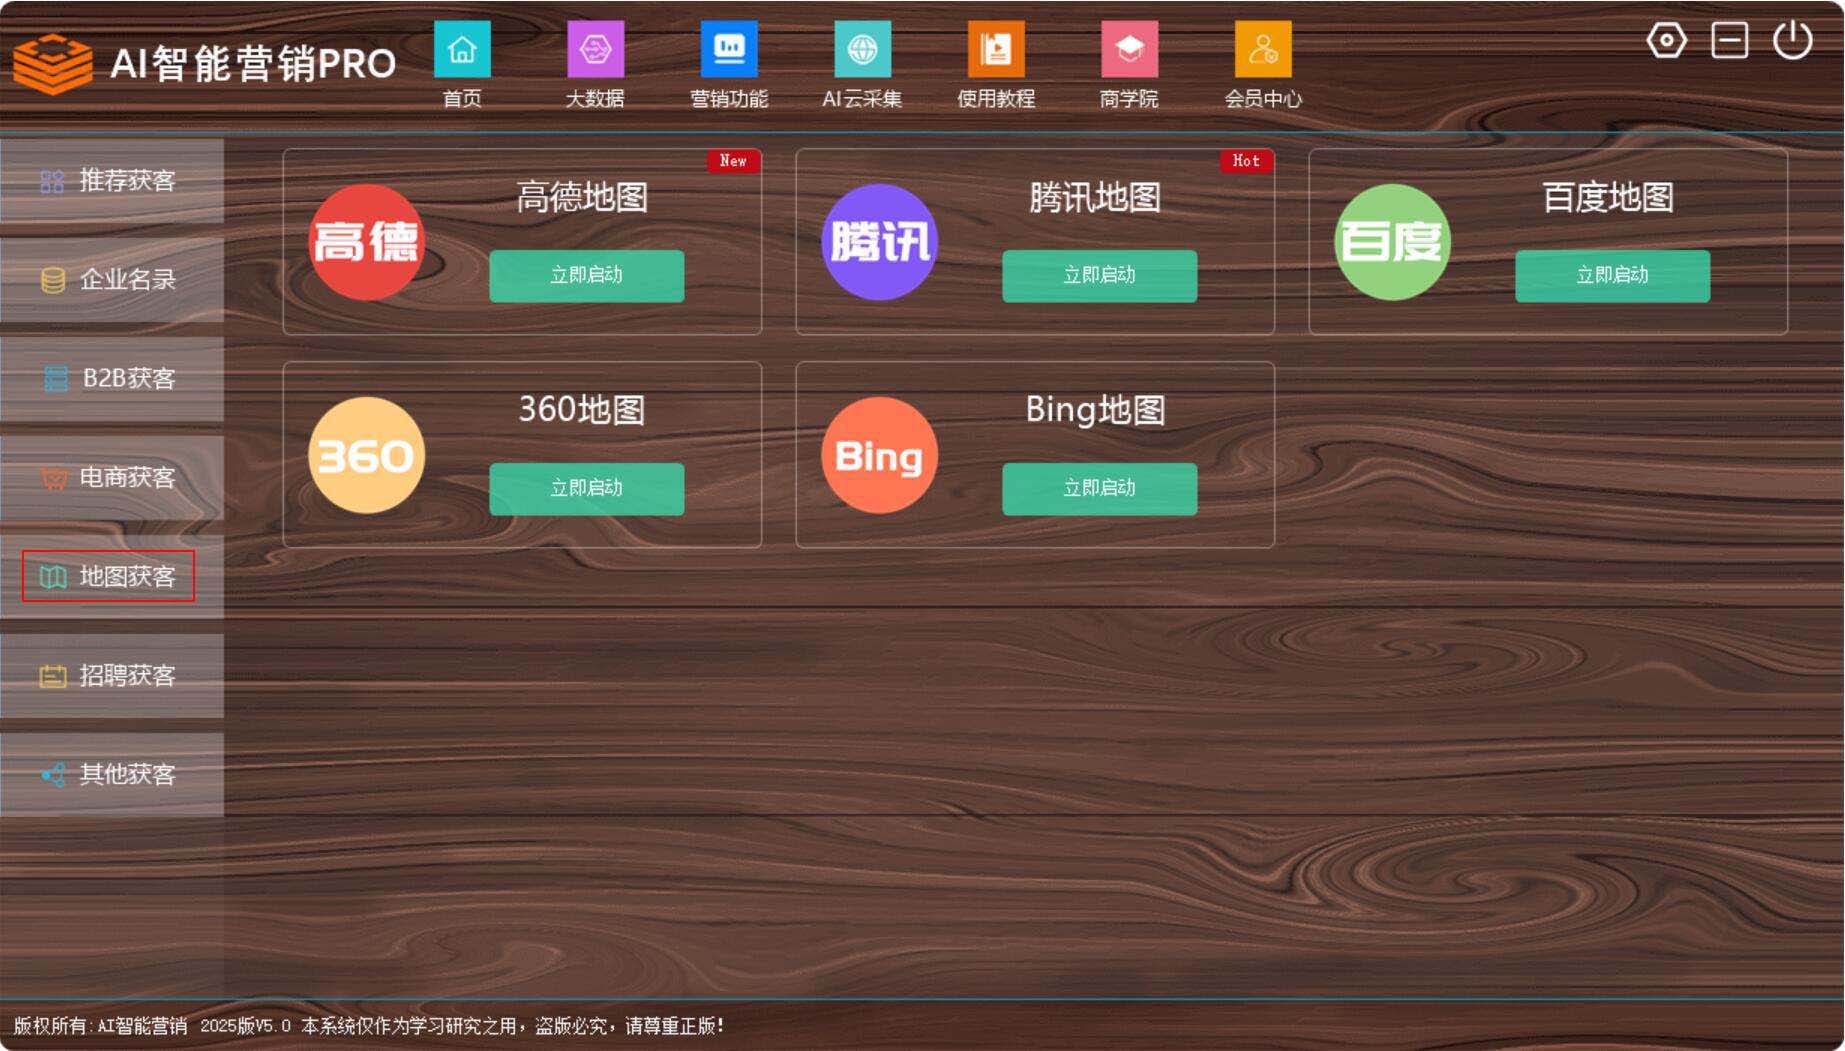Open the B2B获客 sidebar section
Image resolution: width=1845 pixels, height=1051 pixels.
[111, 379]
